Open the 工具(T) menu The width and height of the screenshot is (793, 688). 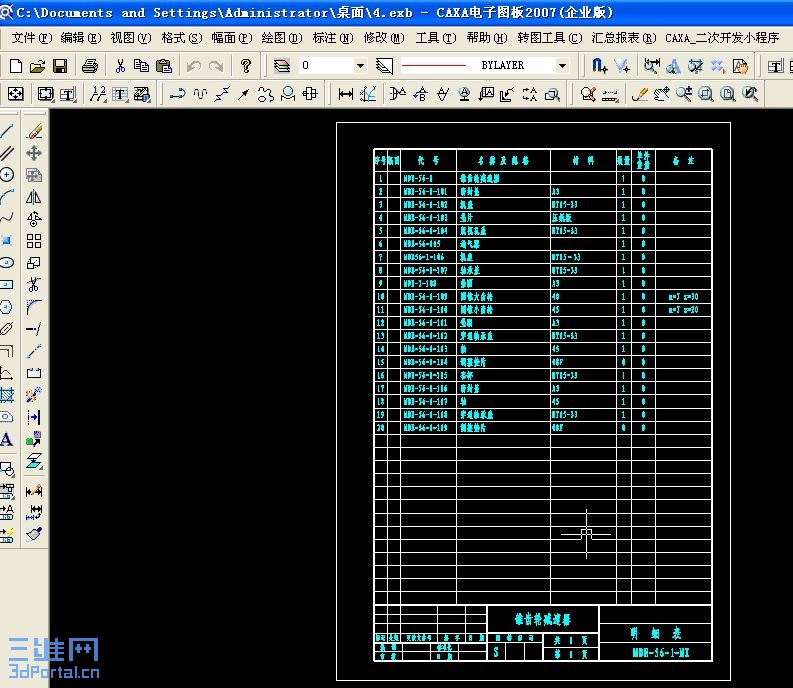(x=436, y=38)
